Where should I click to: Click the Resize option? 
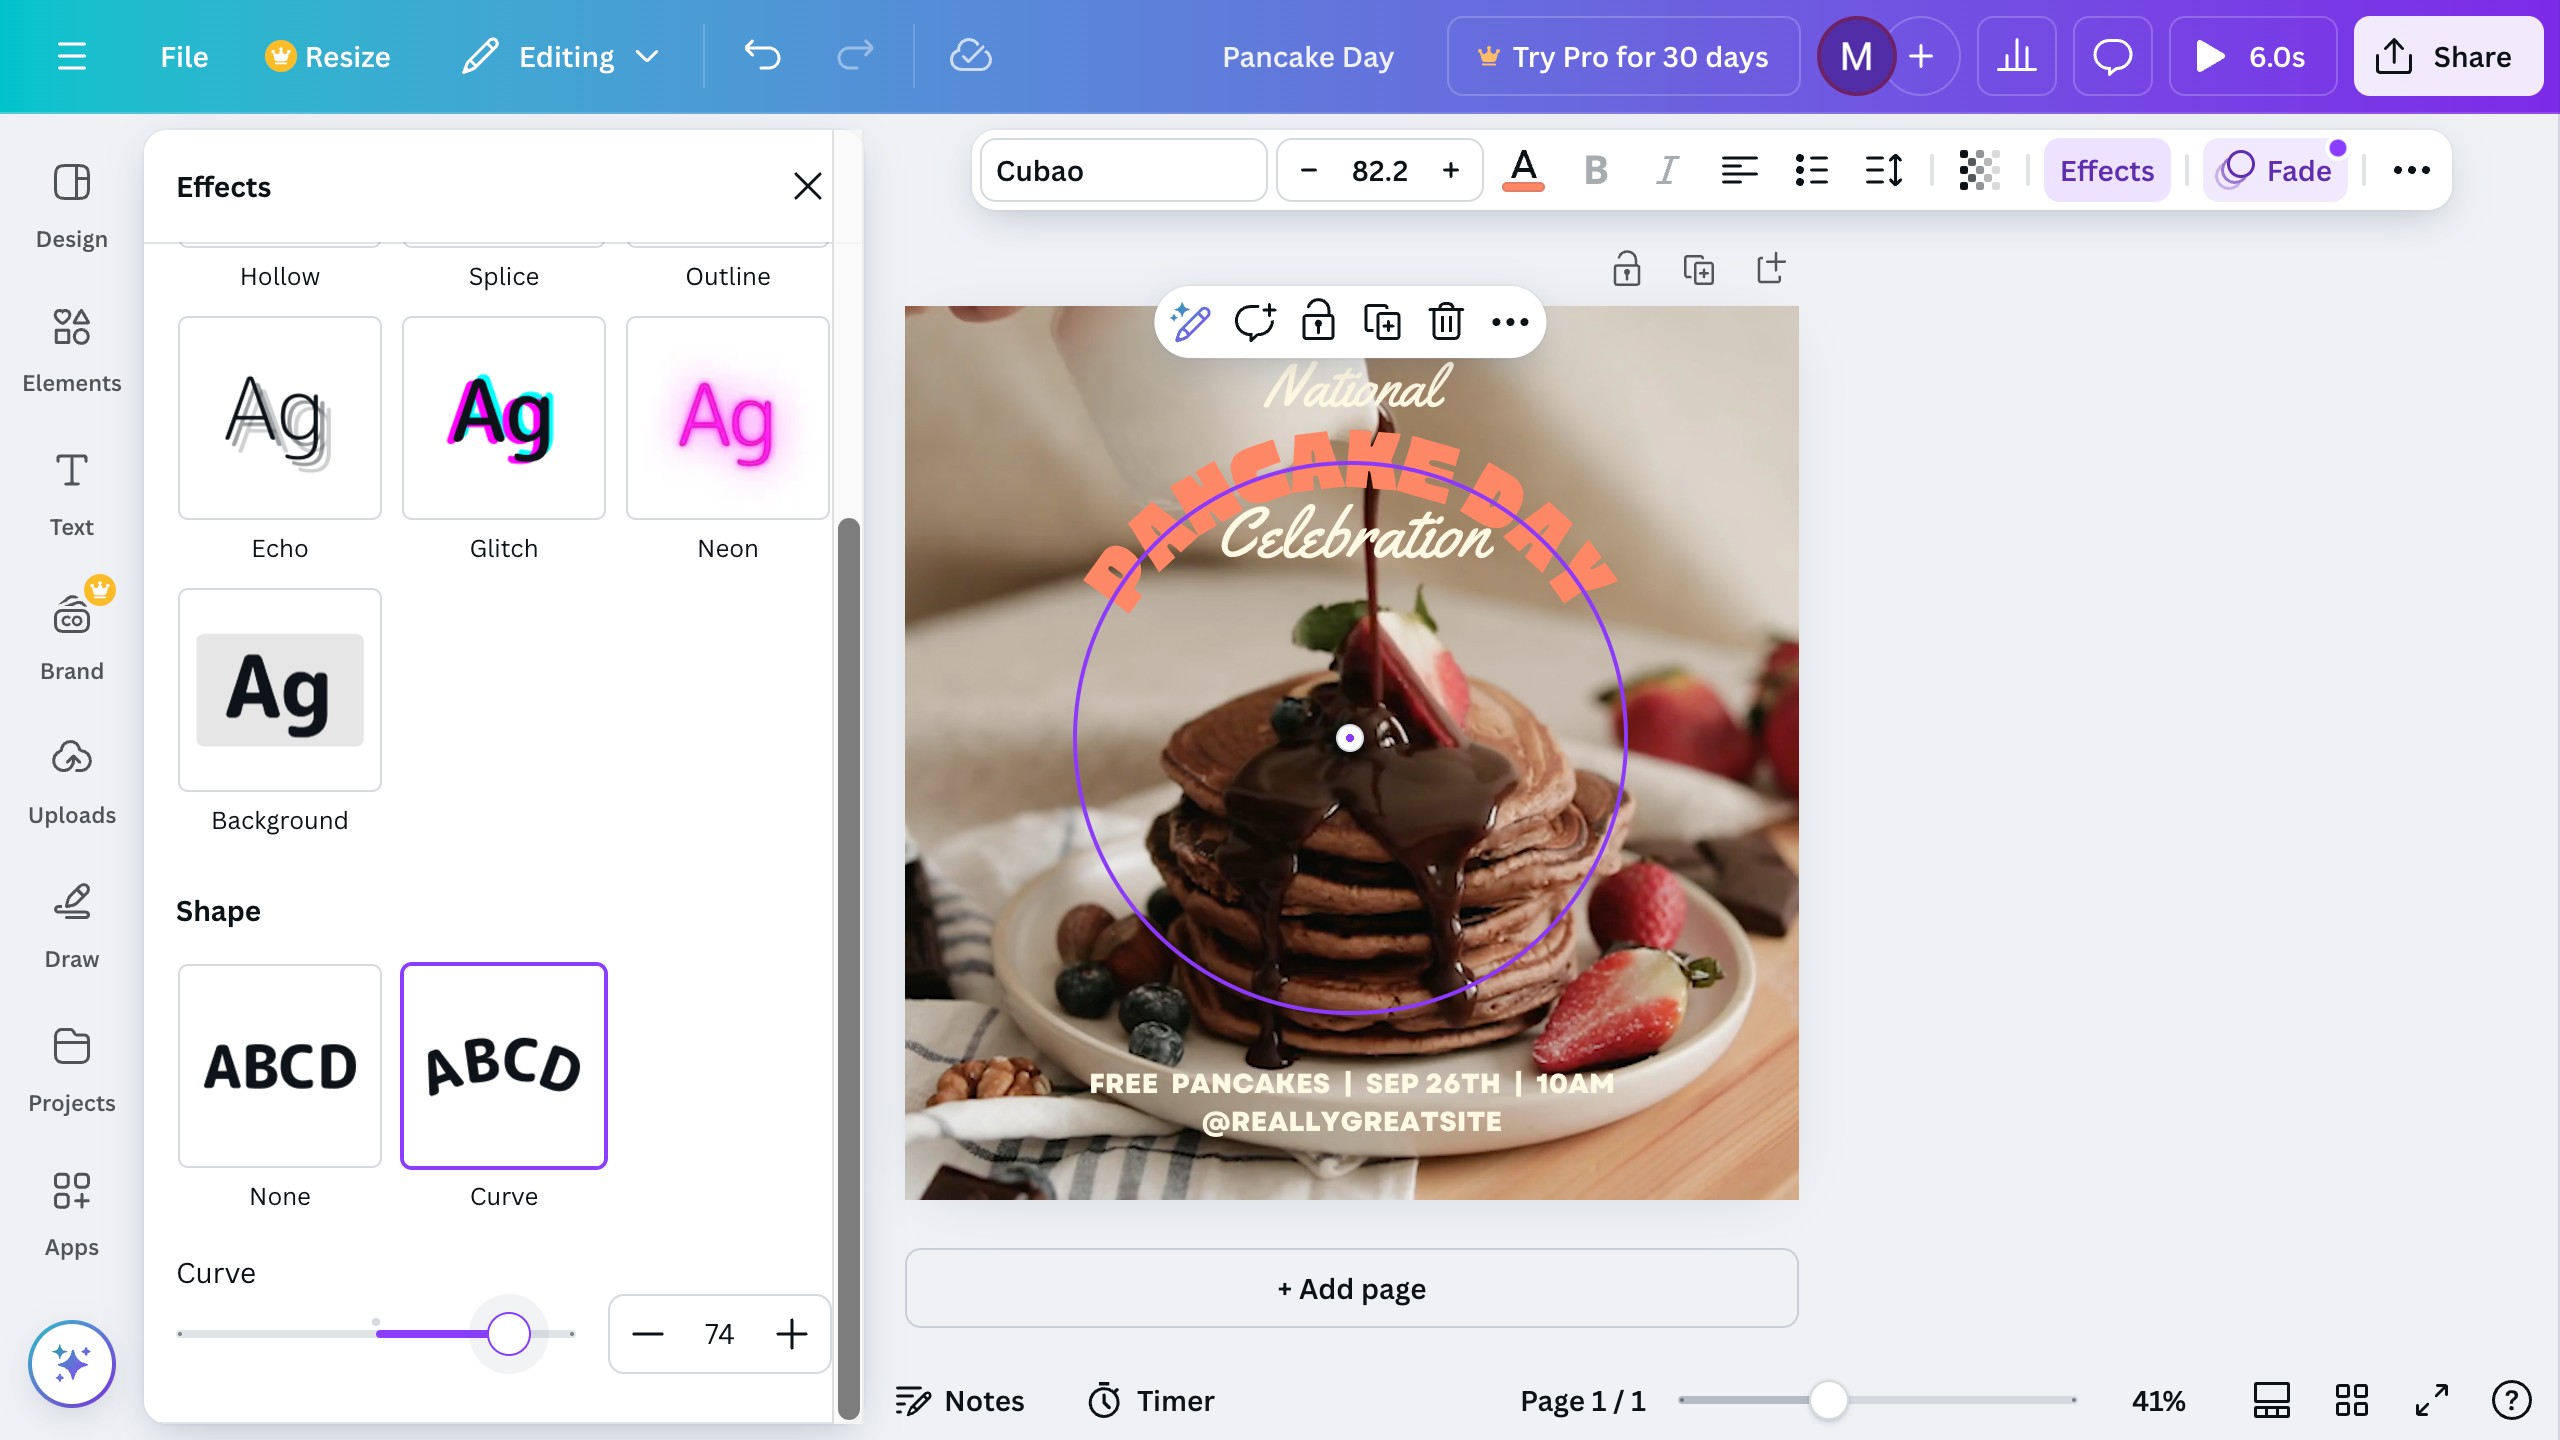click(328, 57)
